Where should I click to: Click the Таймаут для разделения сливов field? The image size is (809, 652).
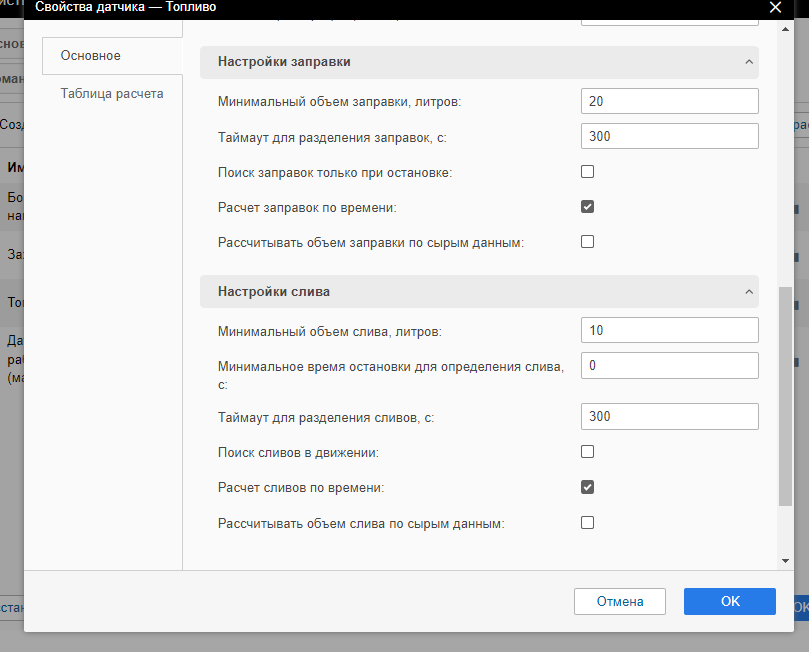pos(669,416)
